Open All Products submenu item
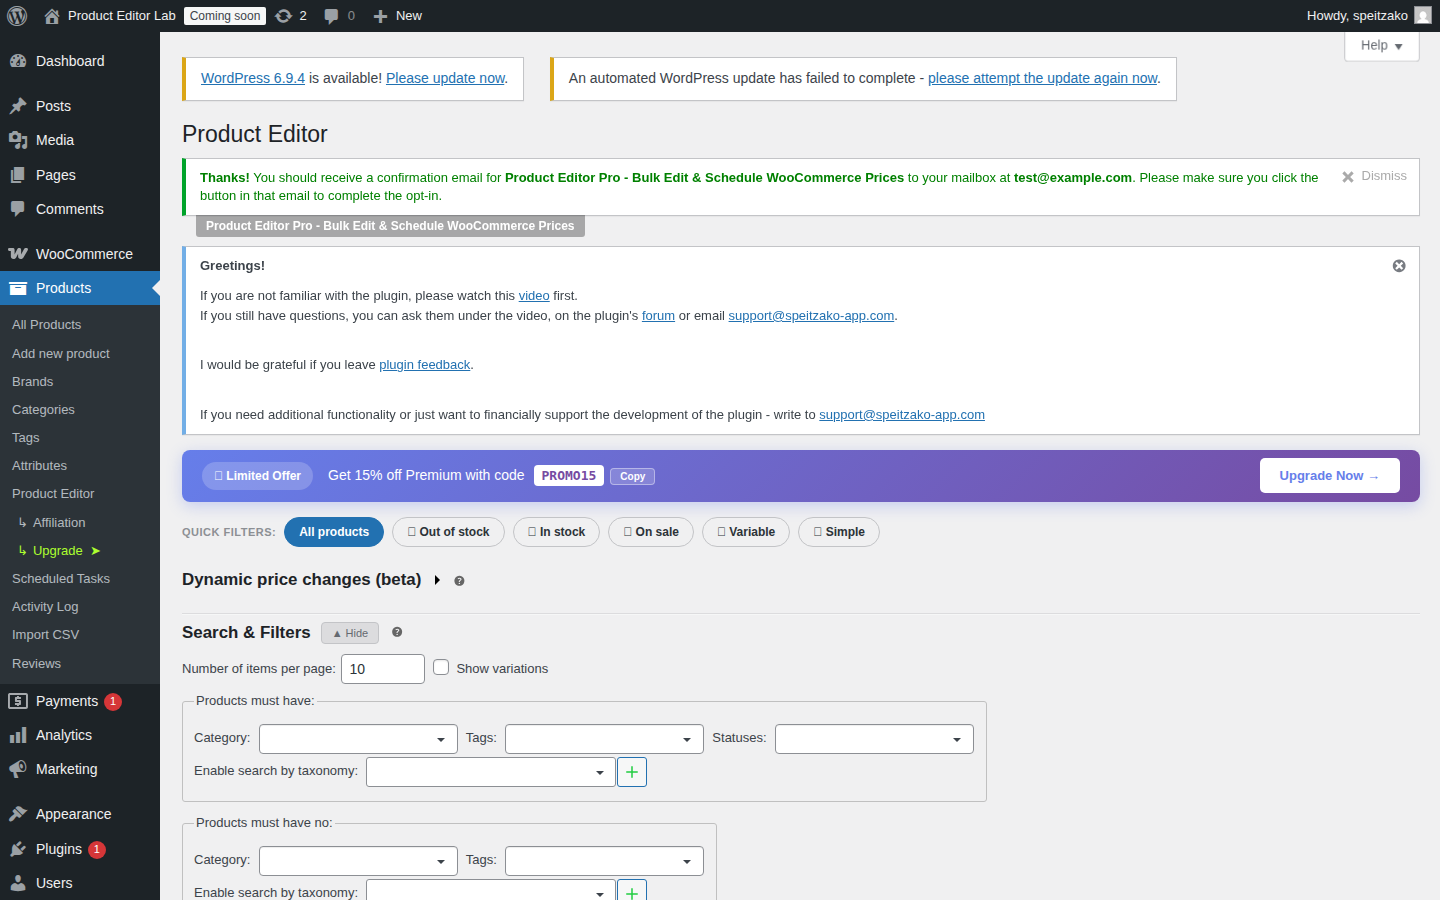This screenshot has width=1440, height=900. click(x=47, y=325)
